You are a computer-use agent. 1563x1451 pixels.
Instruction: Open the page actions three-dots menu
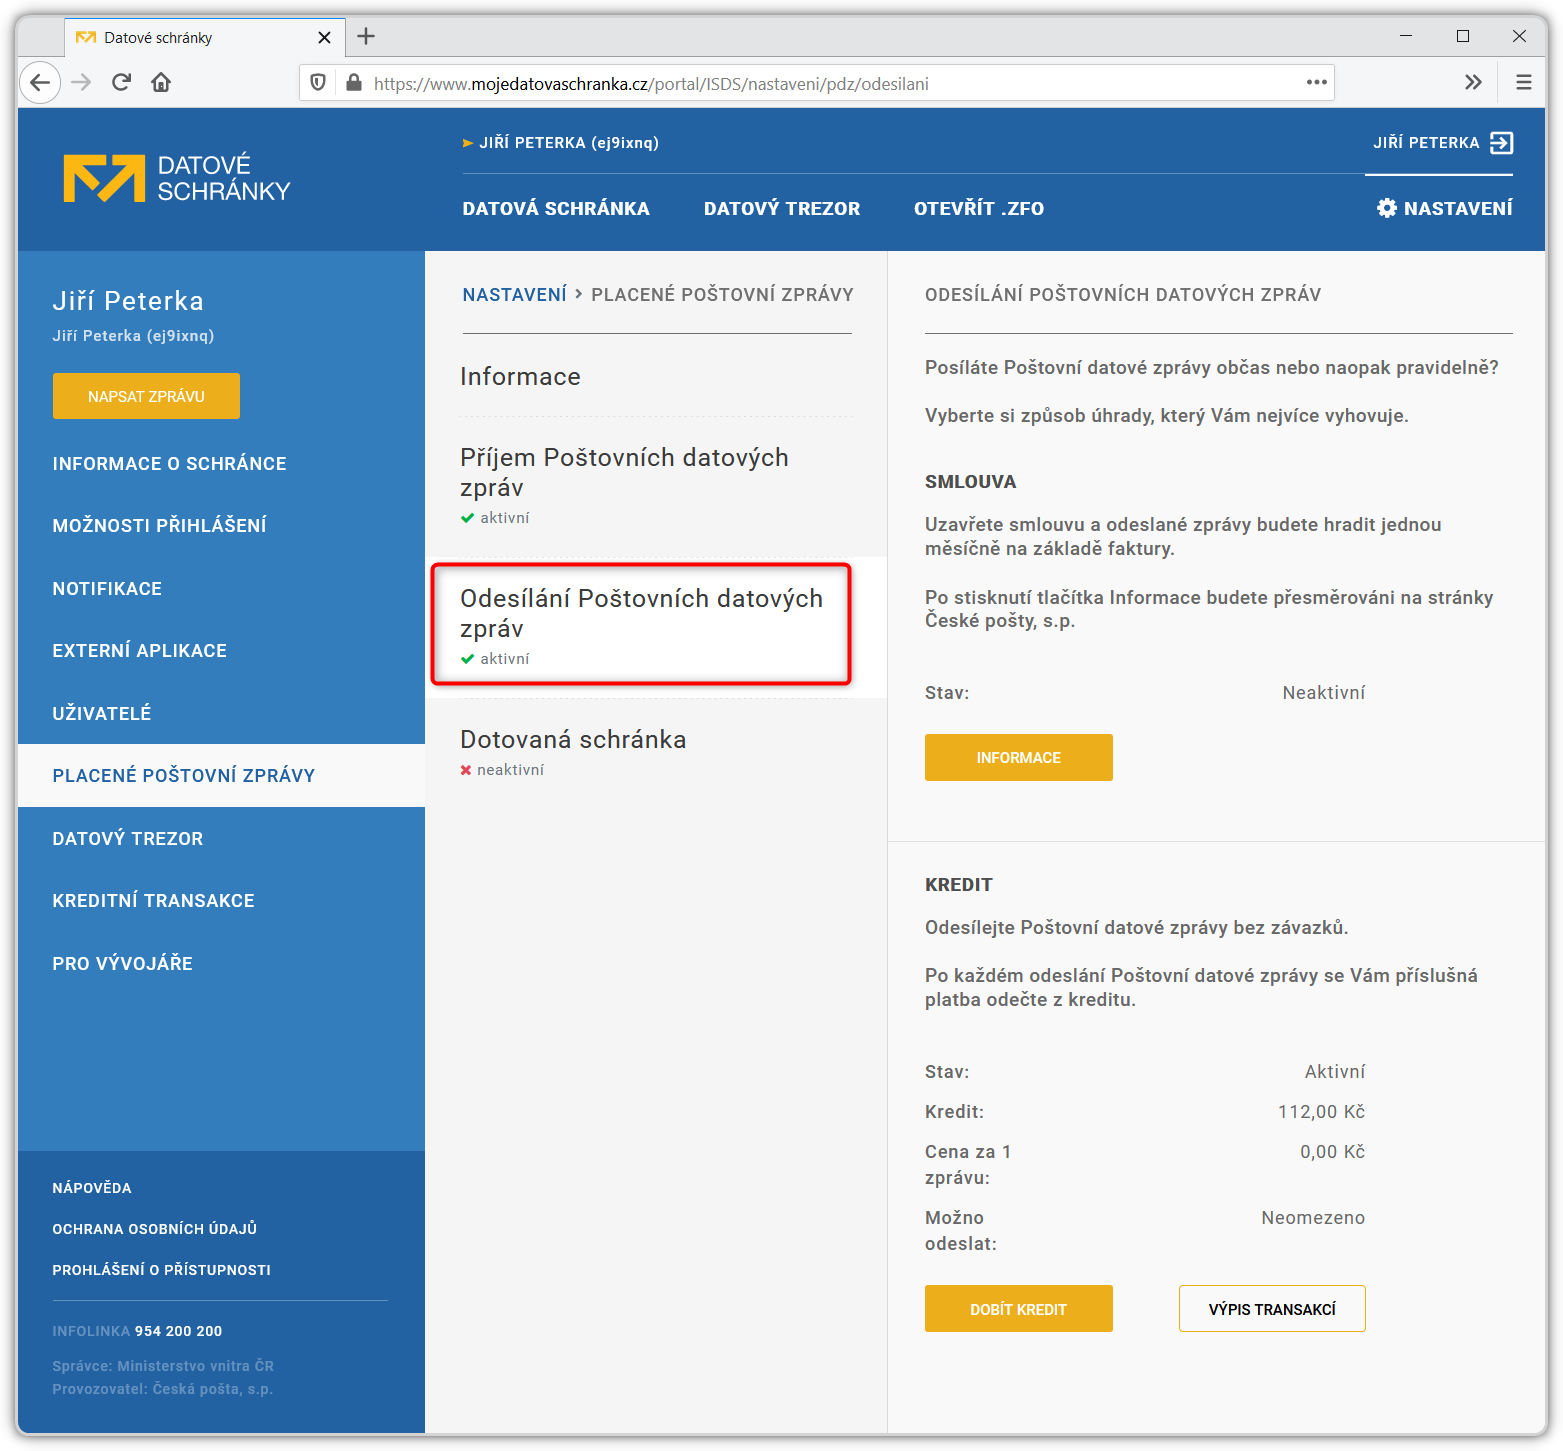coord(1316,82)
